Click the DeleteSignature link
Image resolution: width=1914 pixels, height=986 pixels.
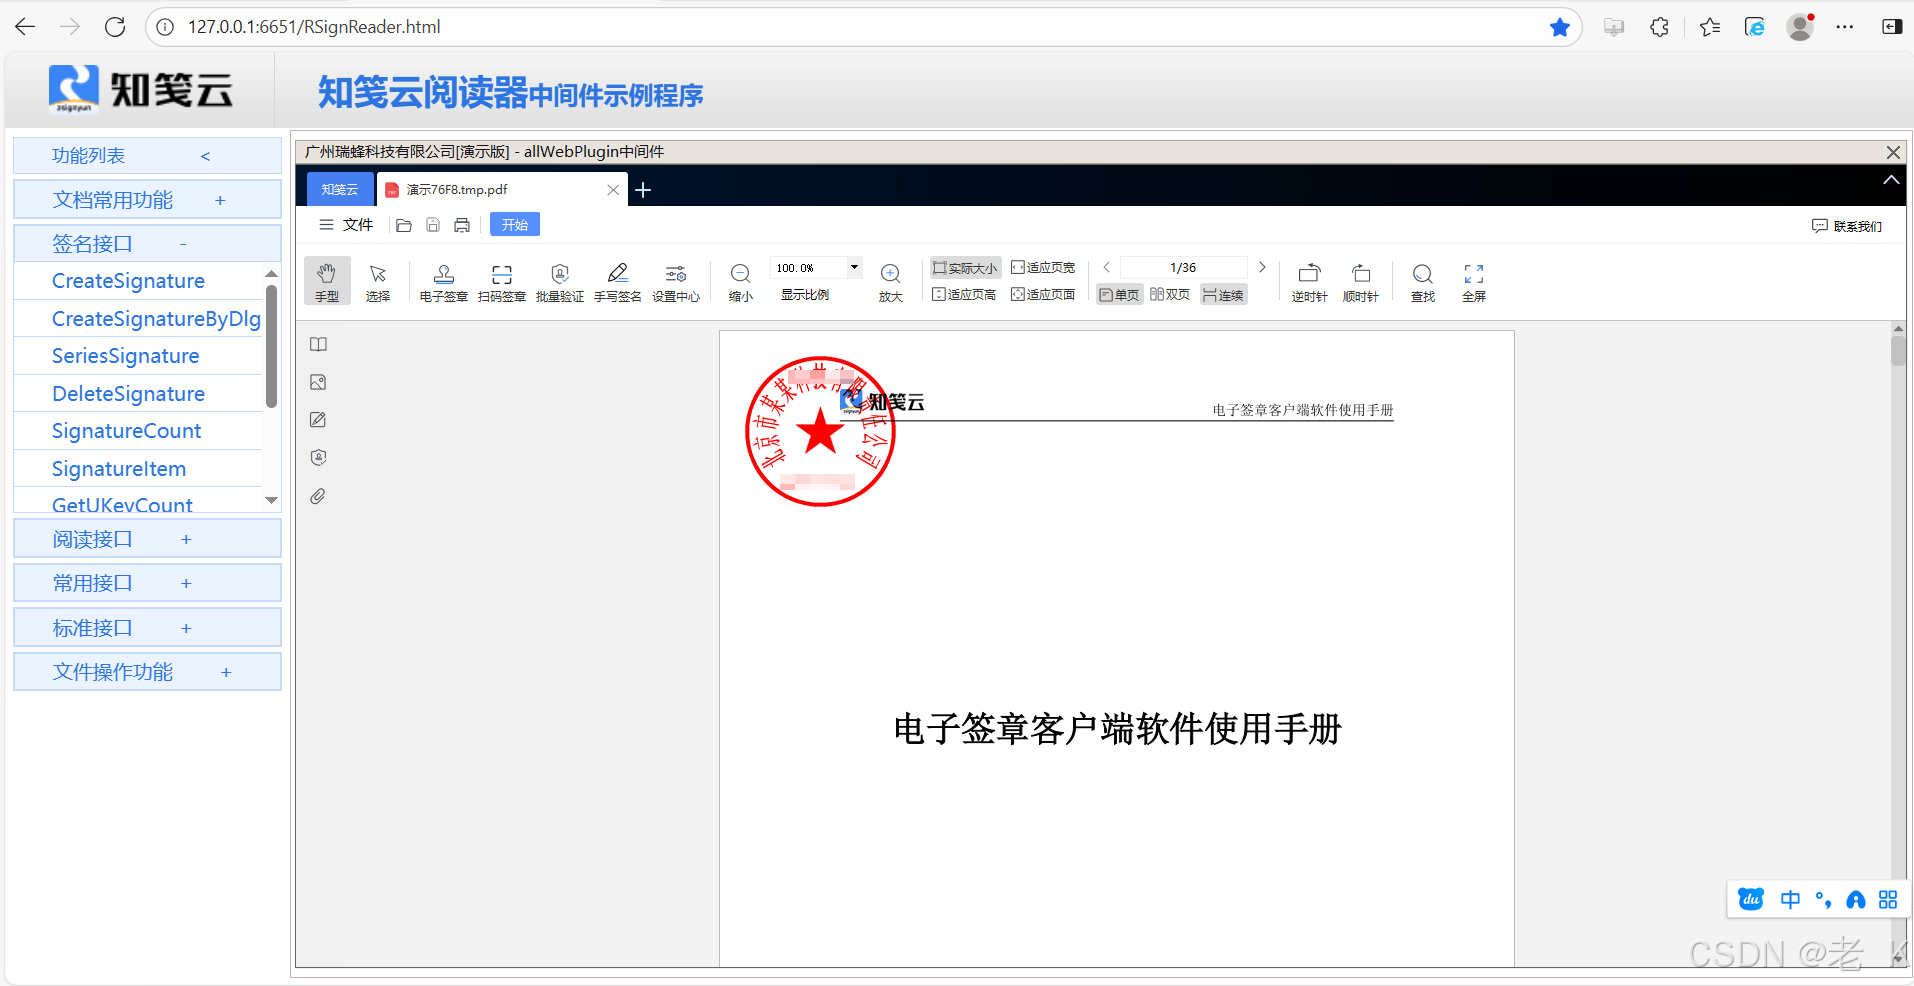[128, 394]
